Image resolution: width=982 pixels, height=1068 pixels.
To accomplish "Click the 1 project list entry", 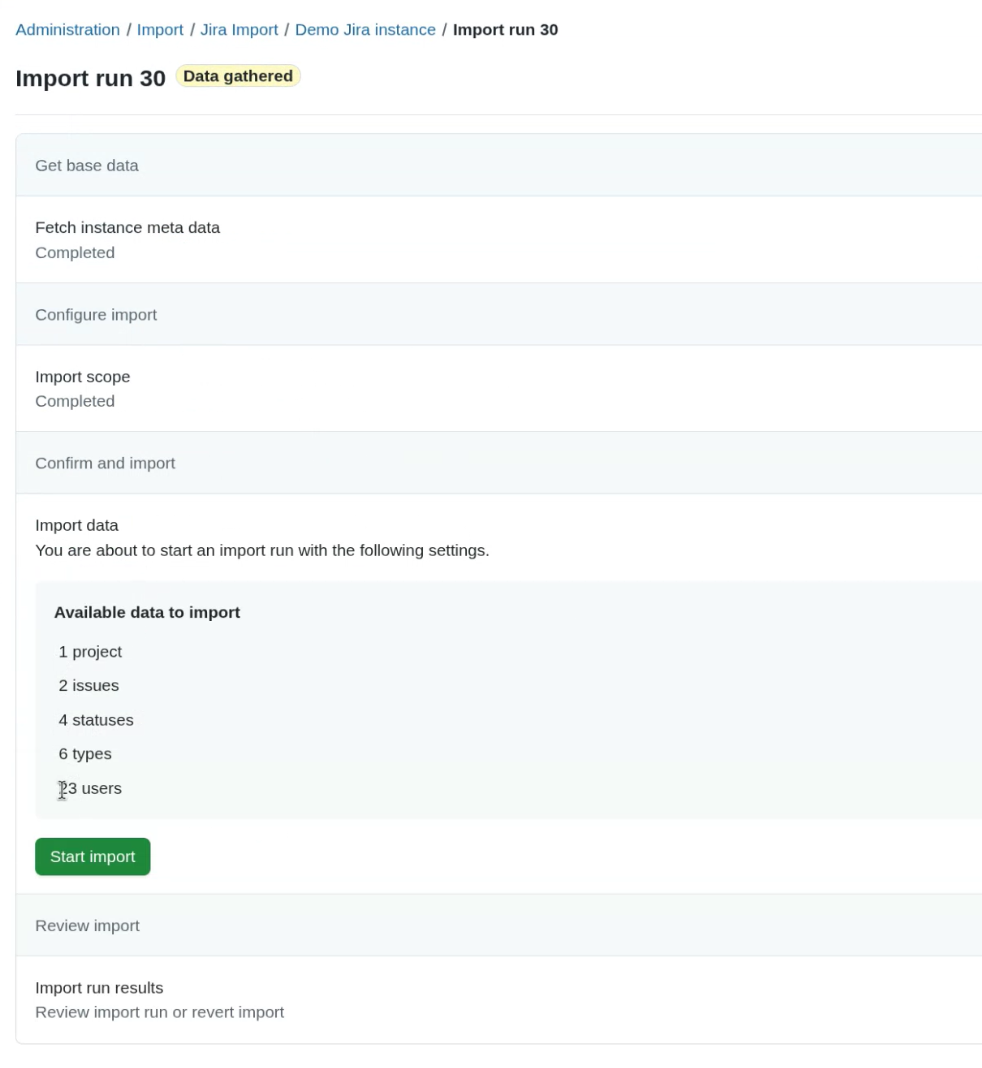I will pos(90,651).
